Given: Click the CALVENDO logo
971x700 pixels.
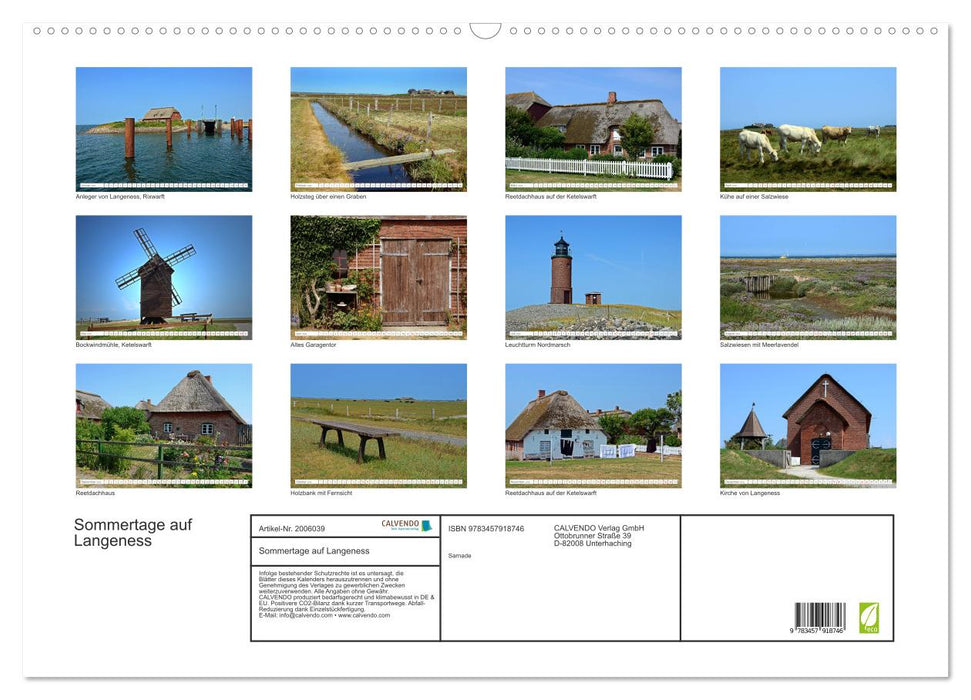Looking at the screenshot, I should click(x=406, y=525).
